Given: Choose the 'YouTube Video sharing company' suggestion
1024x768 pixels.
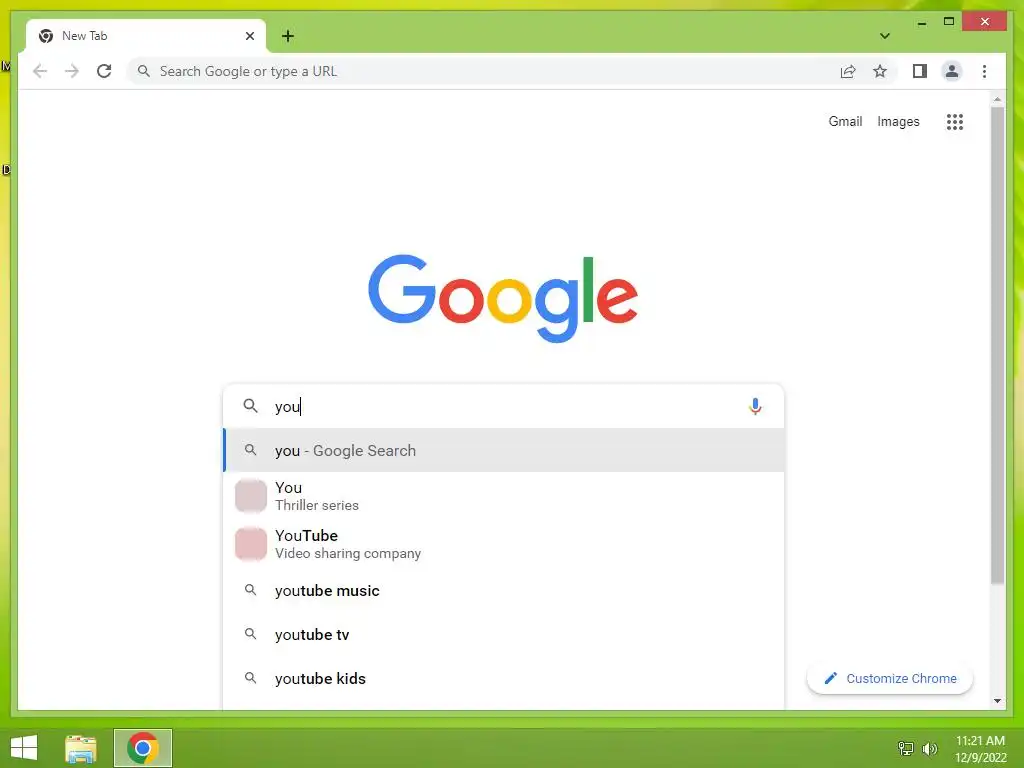Looking at the screenshot, I should click(x=504, y=544).
